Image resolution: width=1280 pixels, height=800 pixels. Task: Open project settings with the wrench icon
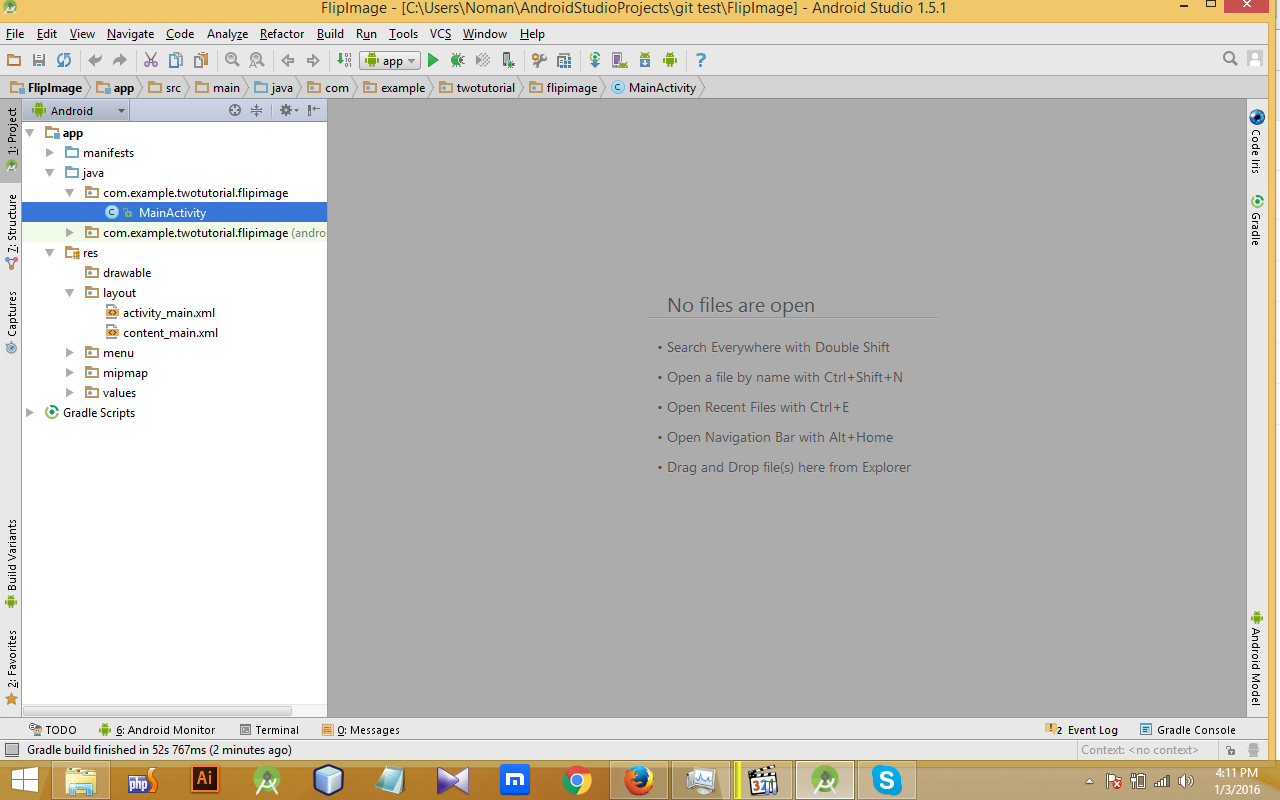click(539, 60)
